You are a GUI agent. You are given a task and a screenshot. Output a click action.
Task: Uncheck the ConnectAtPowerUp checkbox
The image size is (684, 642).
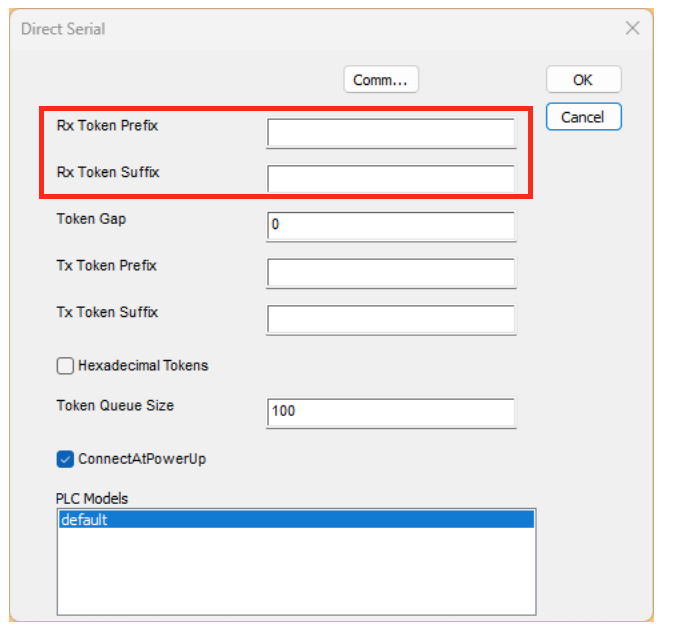[66, 460]
